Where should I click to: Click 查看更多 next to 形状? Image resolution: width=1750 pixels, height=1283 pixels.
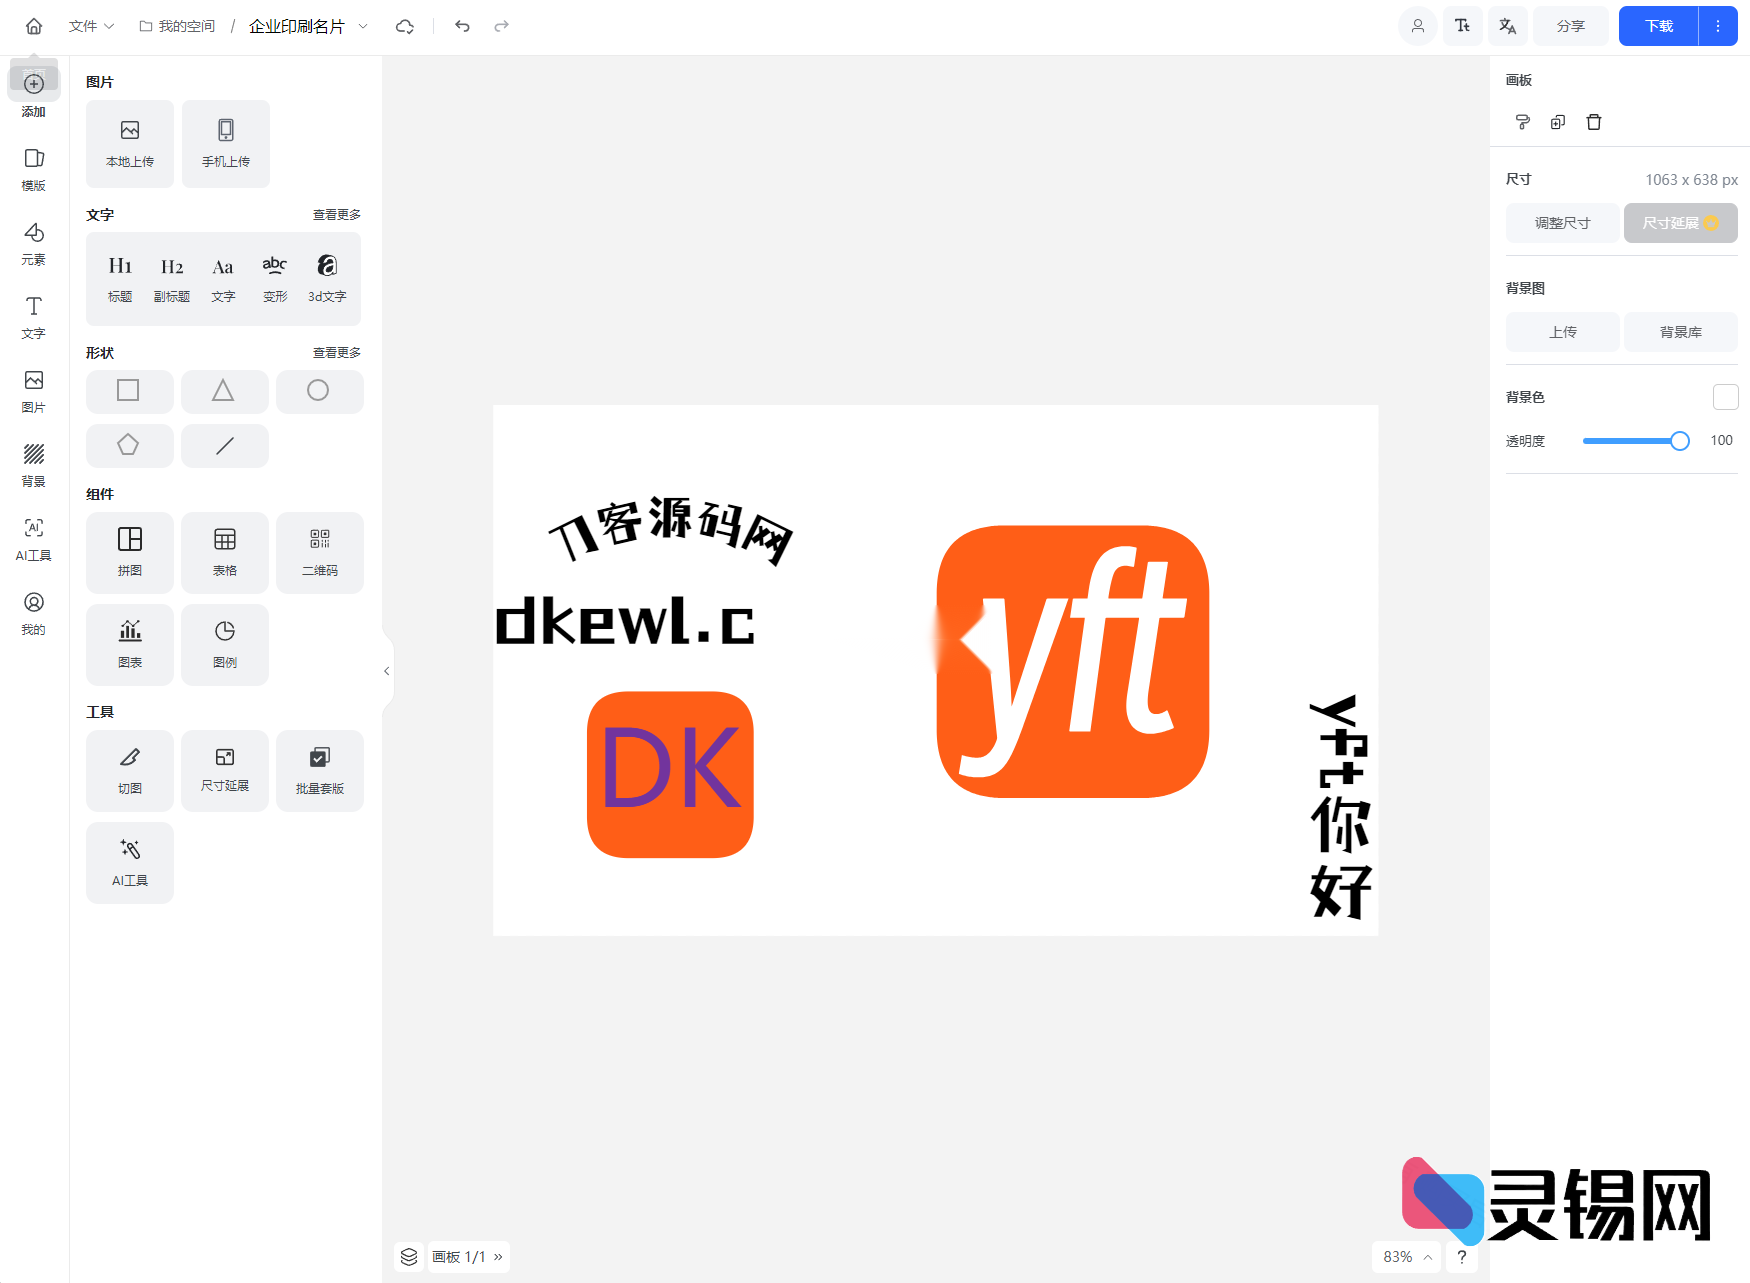tap(336, 352)
